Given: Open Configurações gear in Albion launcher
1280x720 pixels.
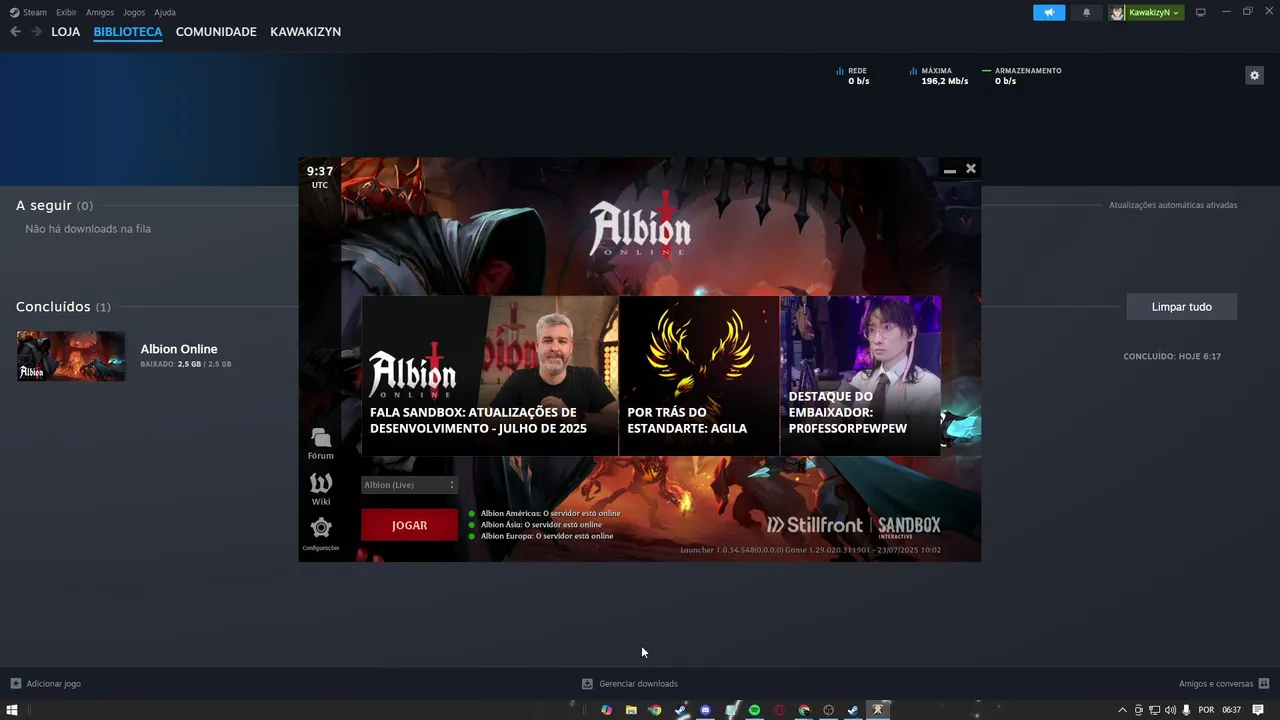Looking at the screenshot, I should click(x=320, y=528).
